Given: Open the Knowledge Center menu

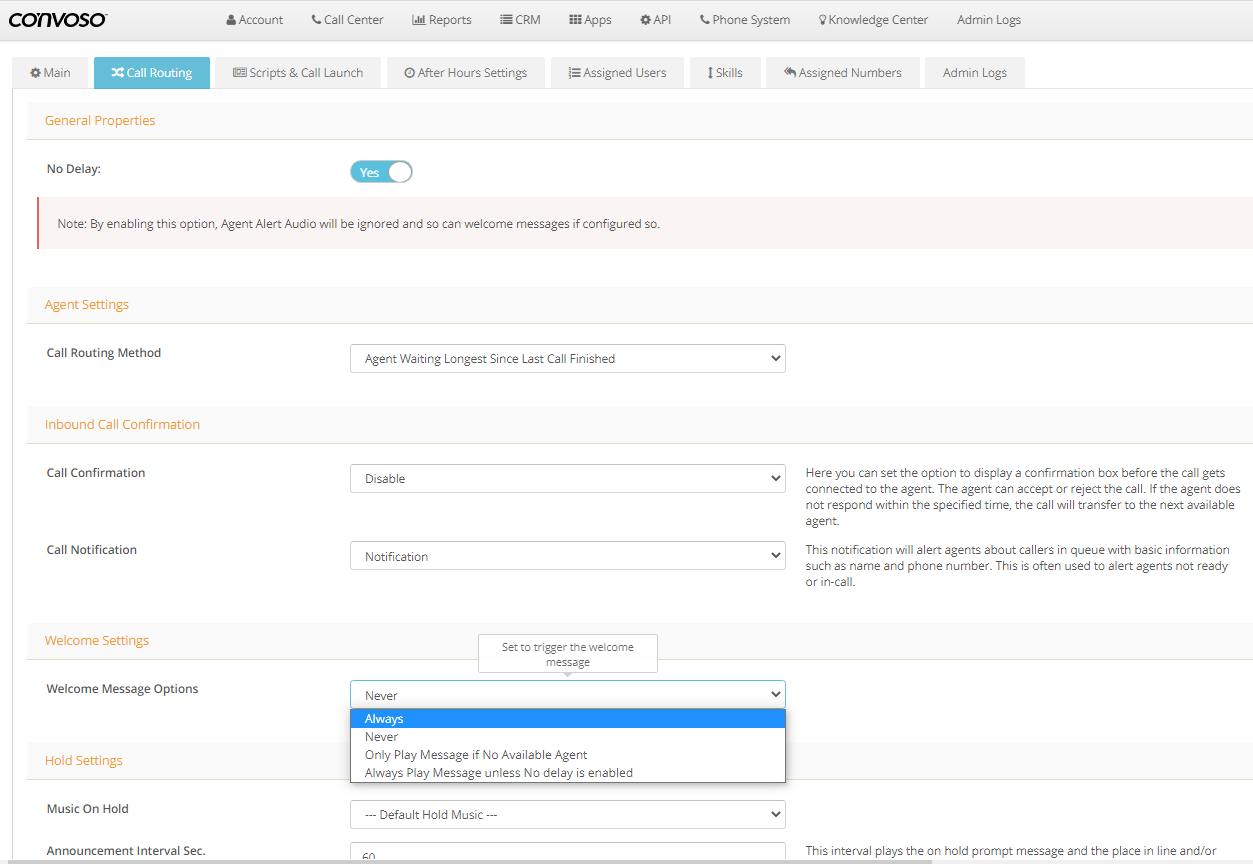Looking at the screenshot, I should (873, 20).
